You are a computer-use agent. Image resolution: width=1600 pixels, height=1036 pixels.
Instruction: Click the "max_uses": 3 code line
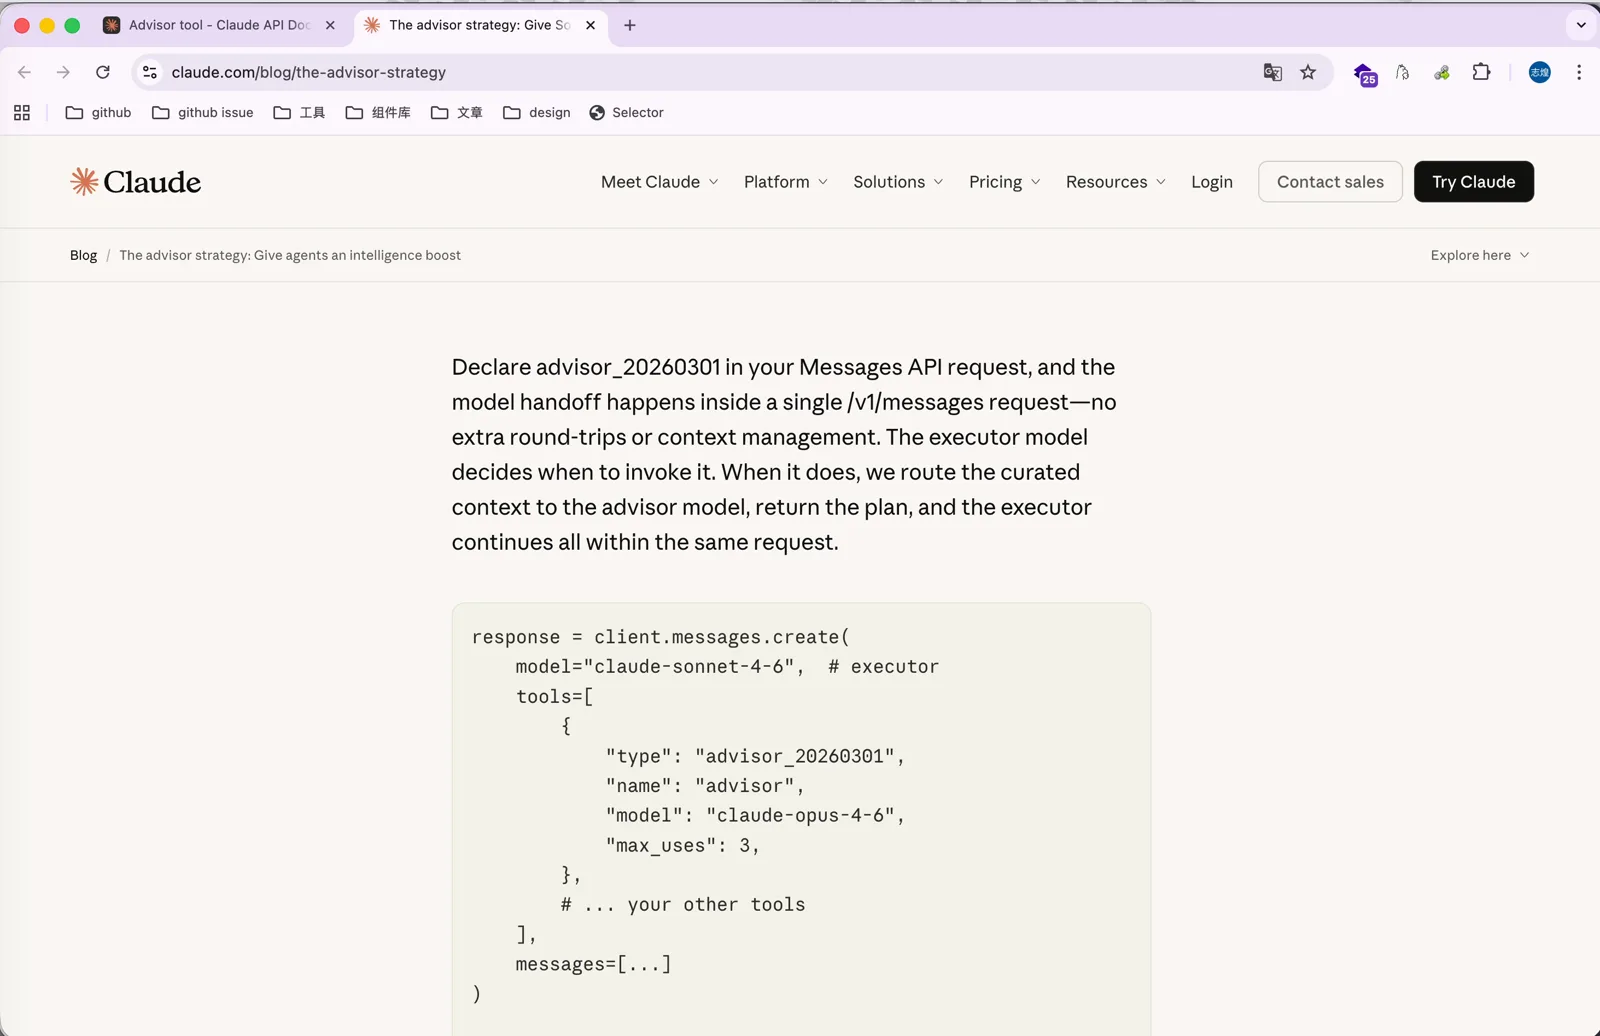click(x=683, y=846)
